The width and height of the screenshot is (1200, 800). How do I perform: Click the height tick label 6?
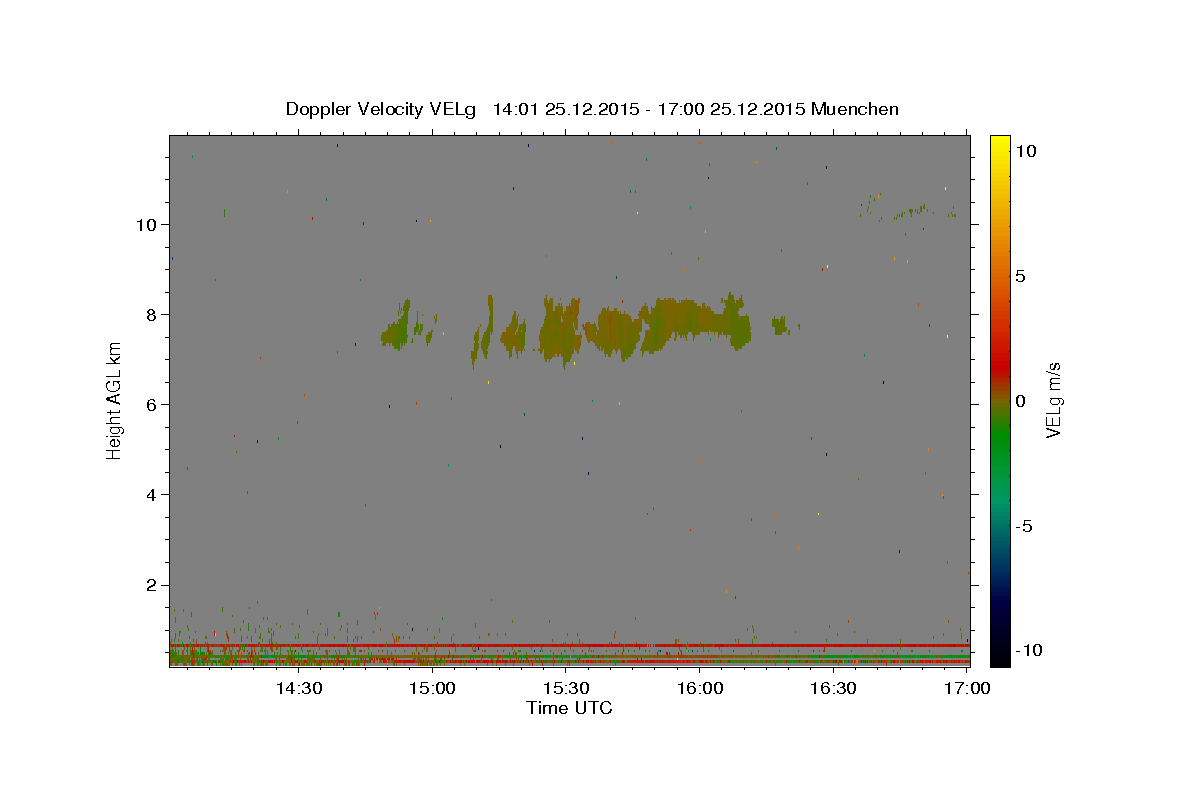click(153, 404)
